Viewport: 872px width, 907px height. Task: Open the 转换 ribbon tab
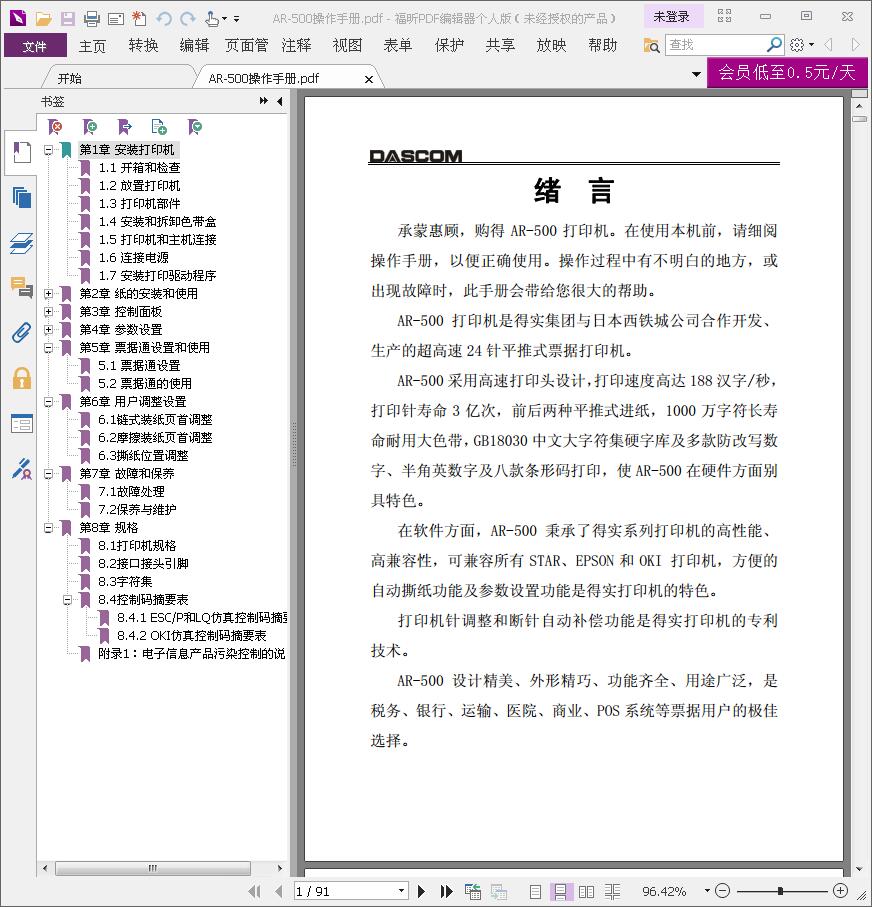(144, 46)
